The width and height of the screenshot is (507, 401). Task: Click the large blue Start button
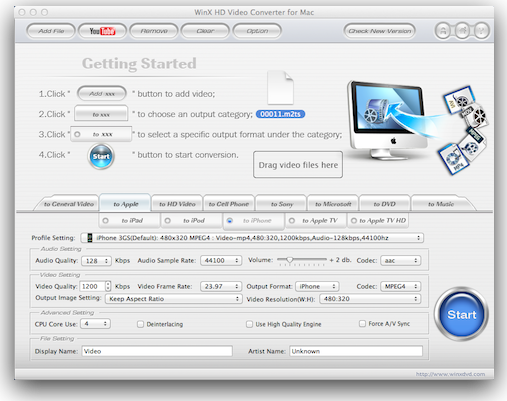point(461,314)
